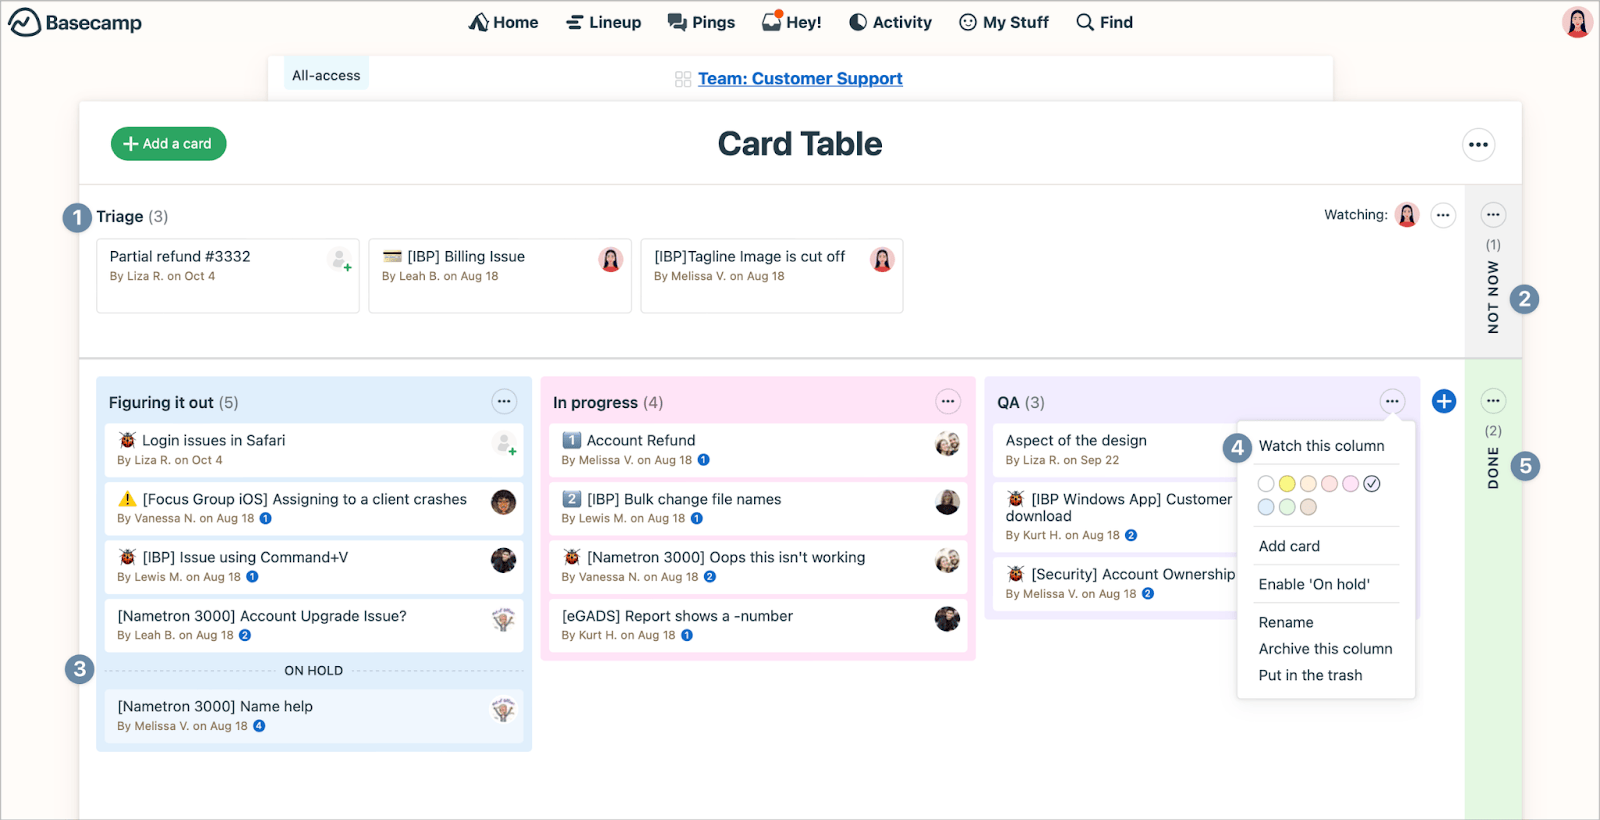Image resolution: width=1600 pixels, height=820 pixels.
Task: Click user profile avatar in top right
Action: click(x=1577, y=22)
